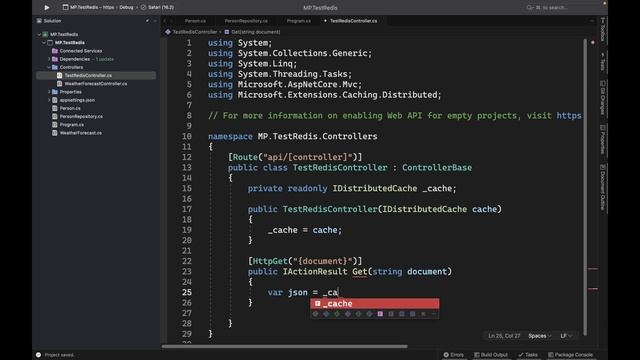The image size is (640, 360).
Task: Open the Git Changes side pad
Action: point(603,97)
